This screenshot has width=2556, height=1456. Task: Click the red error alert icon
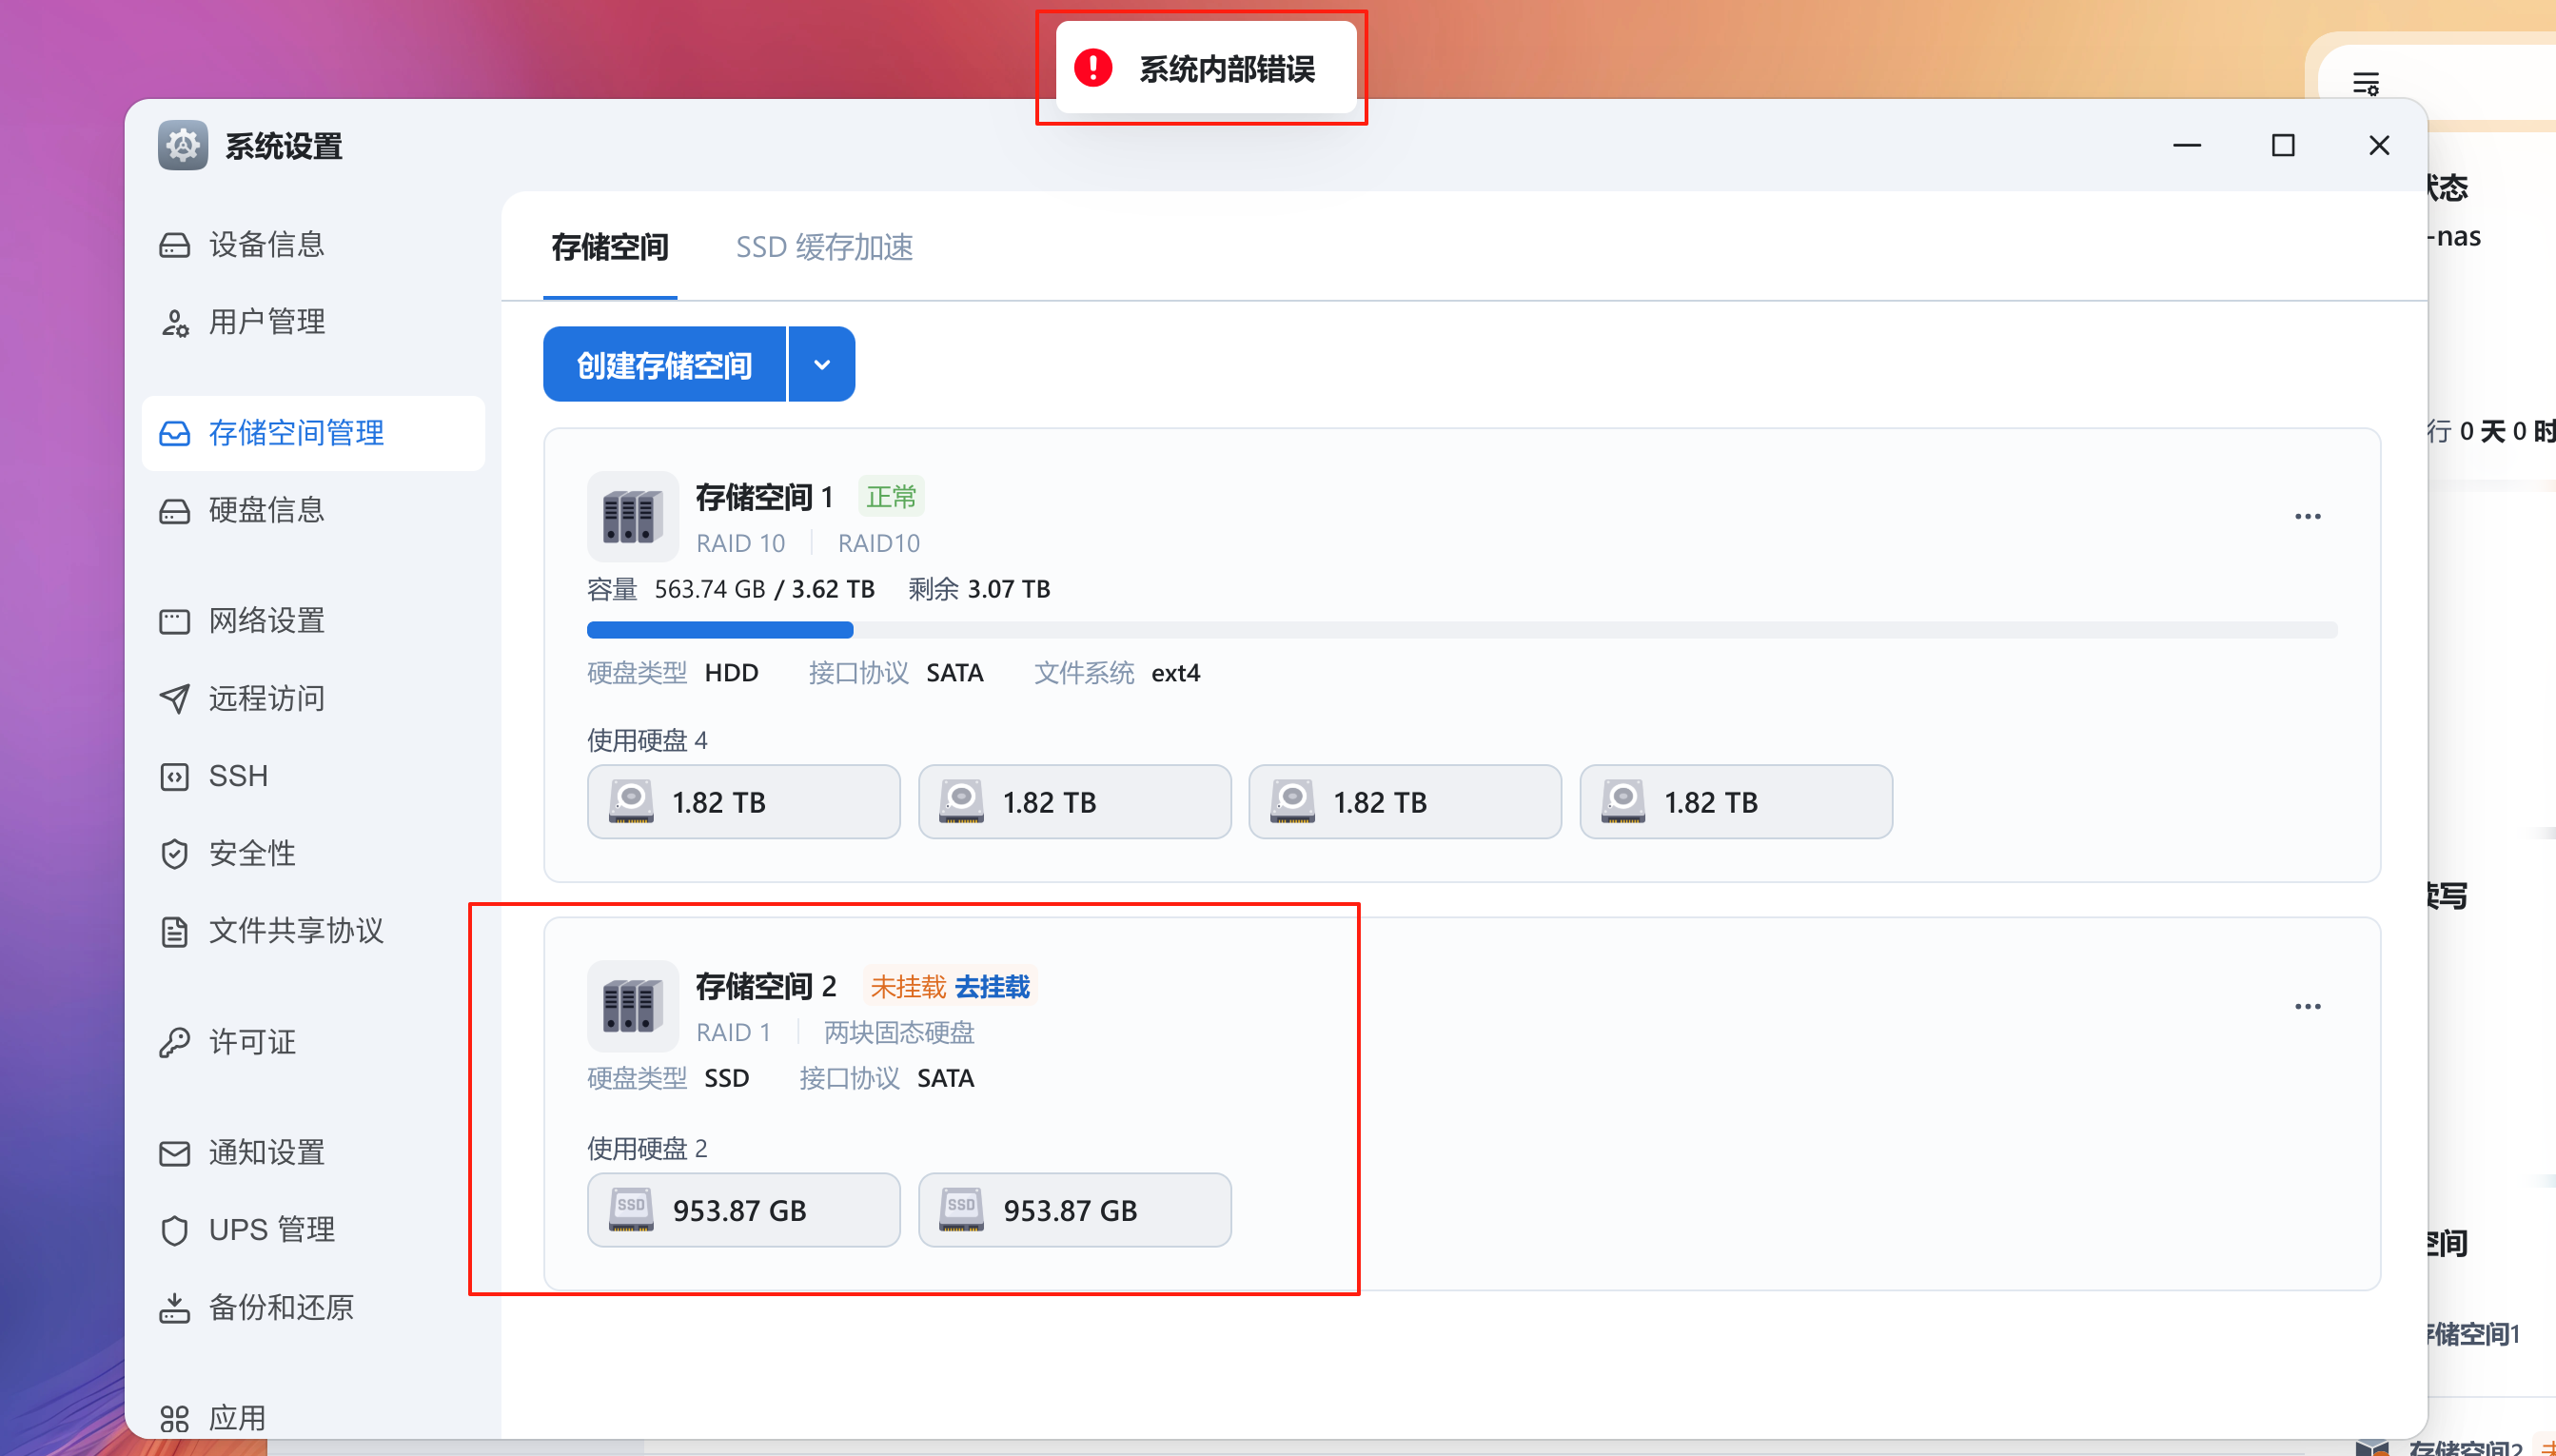coord(1093,68)
